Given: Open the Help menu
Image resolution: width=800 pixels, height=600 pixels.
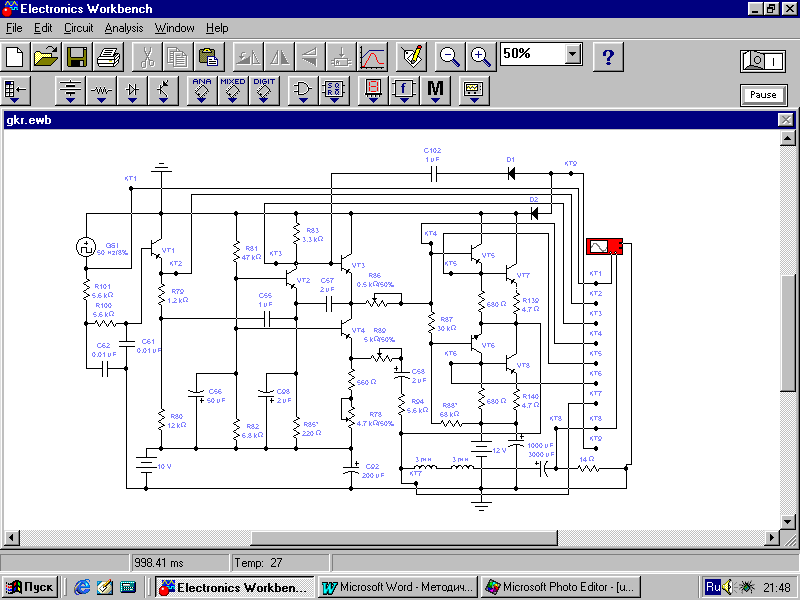Looking at the screenshot, I should coord(217,28).
